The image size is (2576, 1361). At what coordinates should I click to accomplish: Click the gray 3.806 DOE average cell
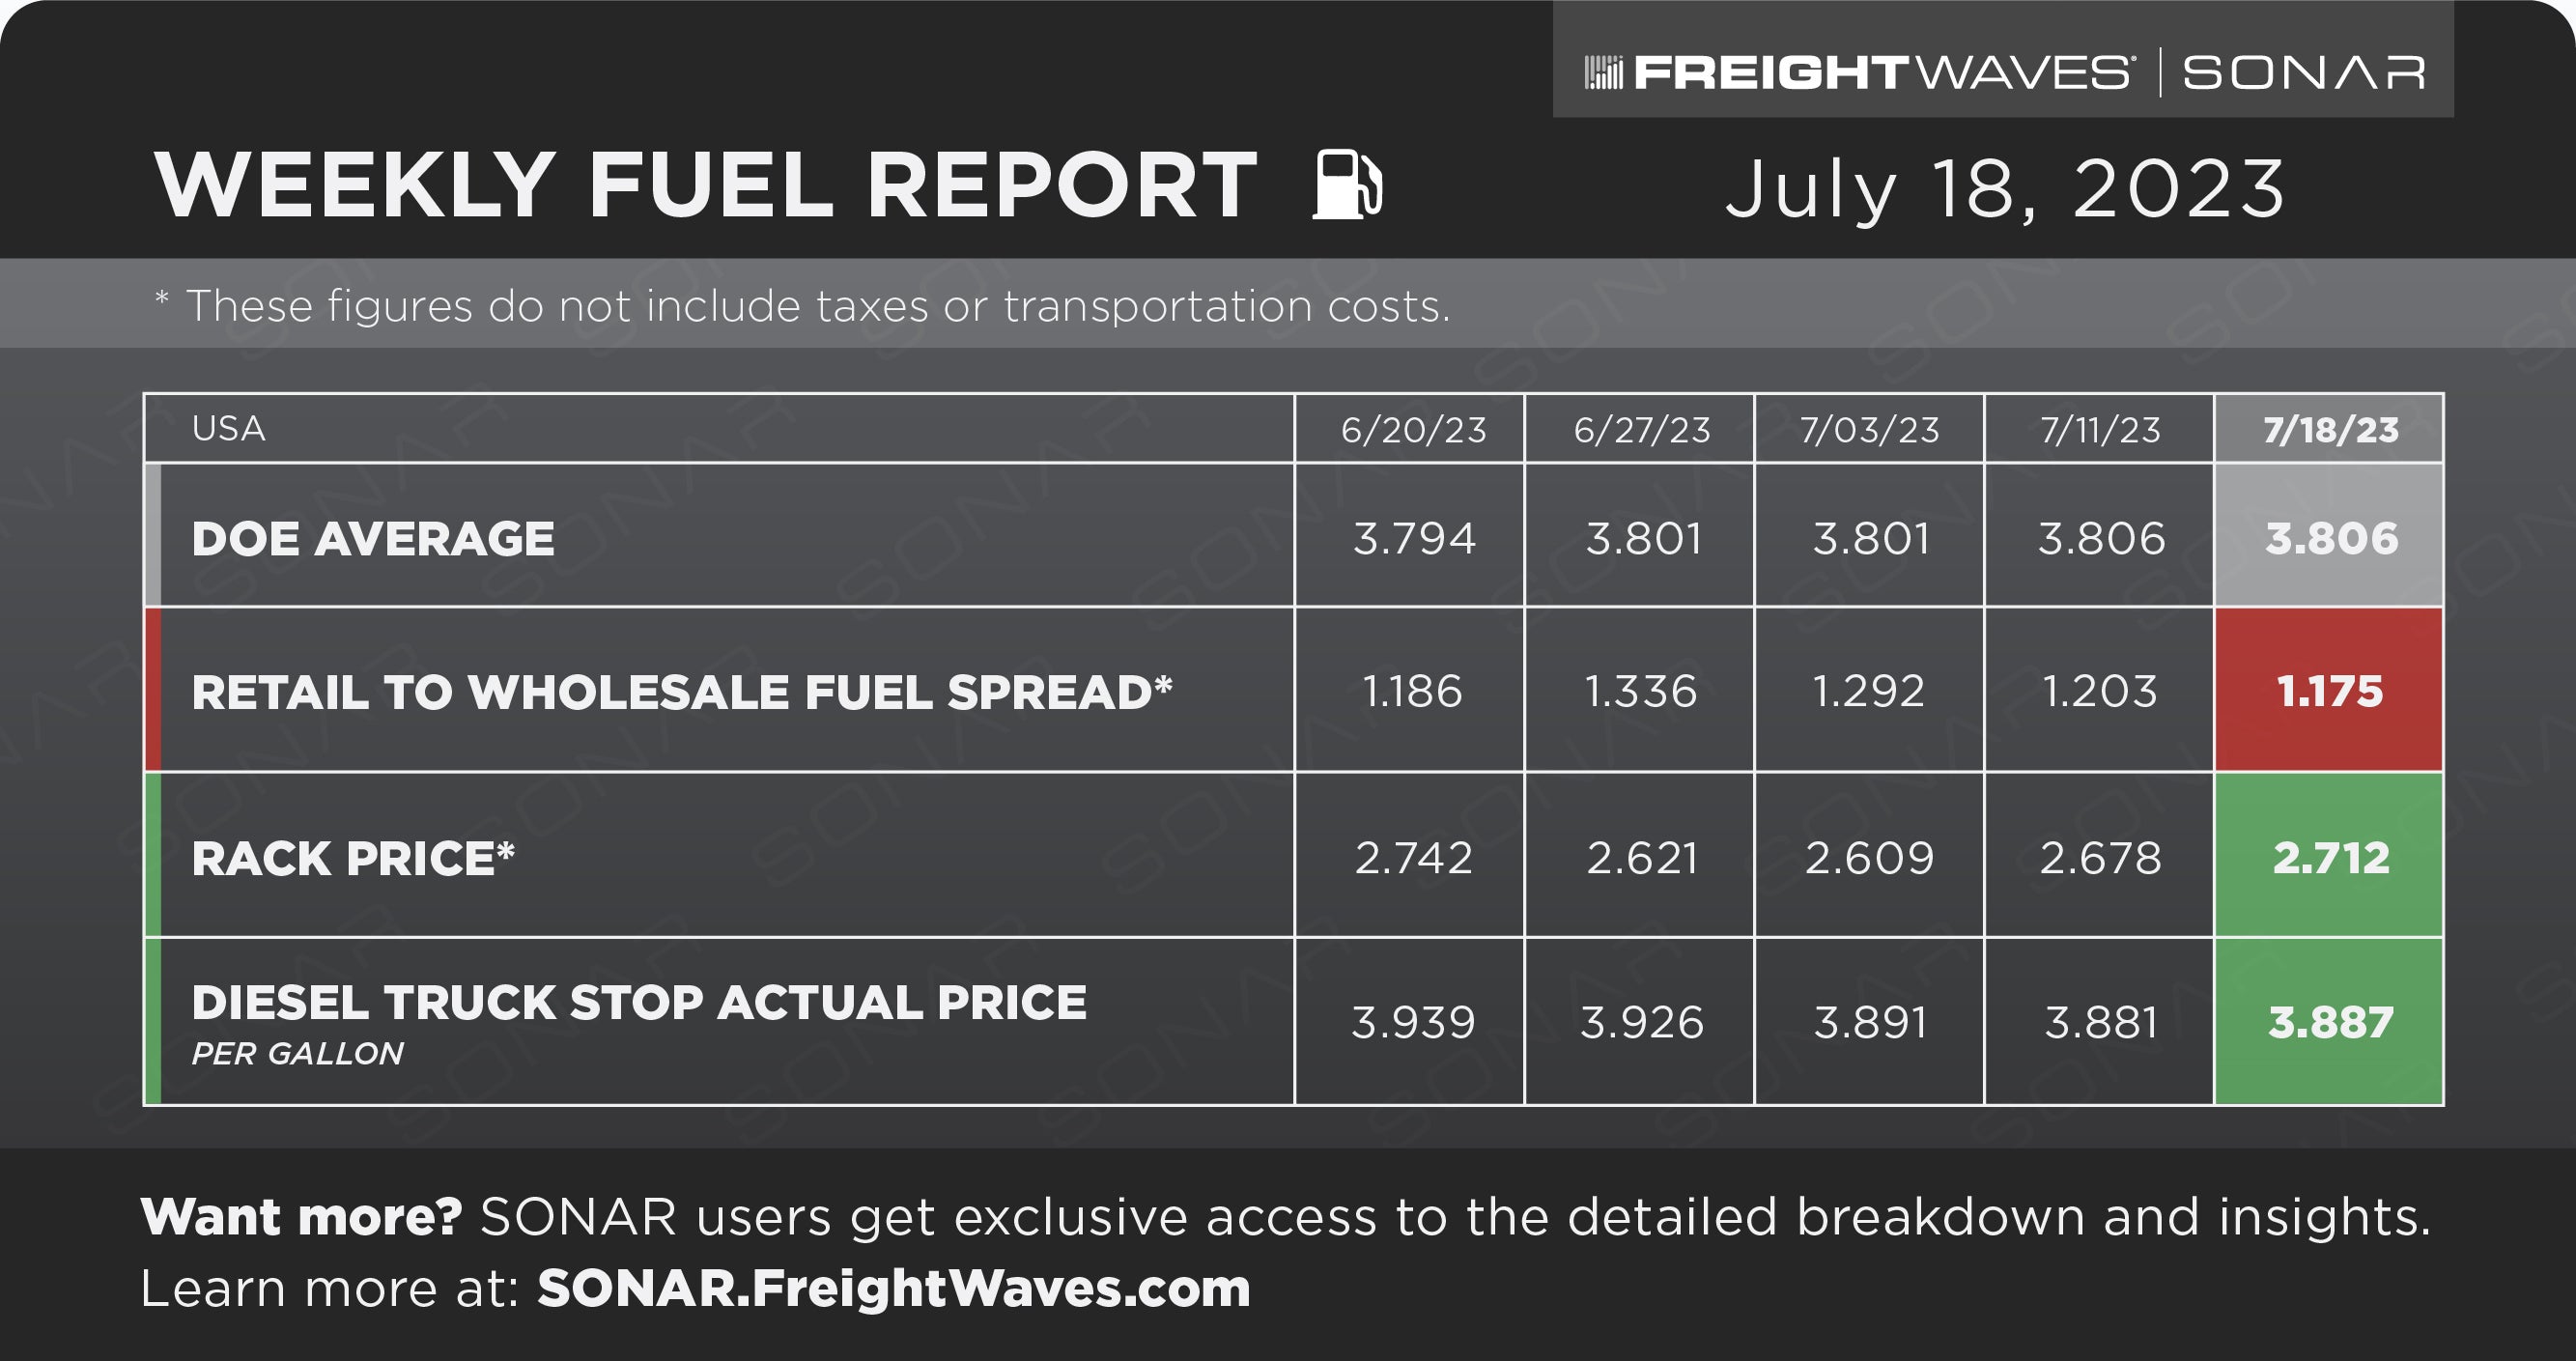pos(2330,537)
